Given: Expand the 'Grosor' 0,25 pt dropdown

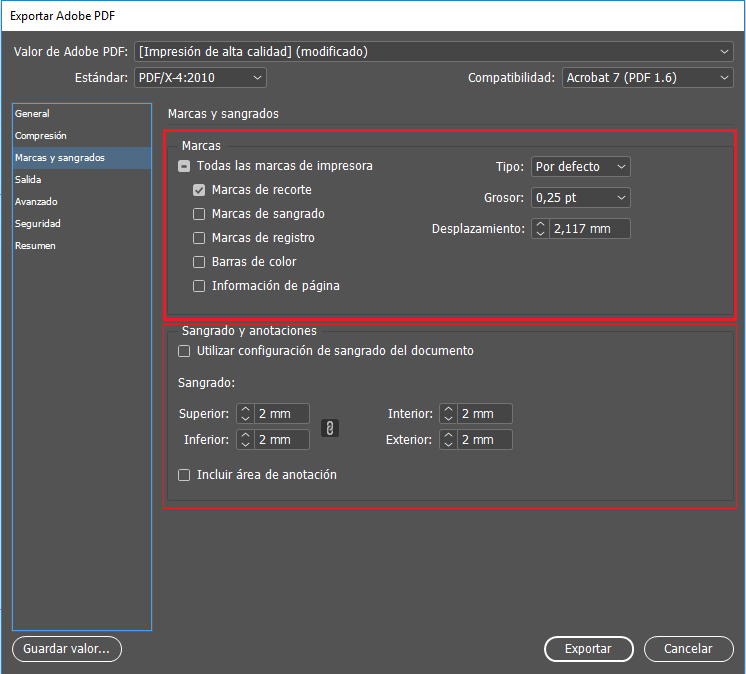Looking at the screenshot, I should pos(580,198).
